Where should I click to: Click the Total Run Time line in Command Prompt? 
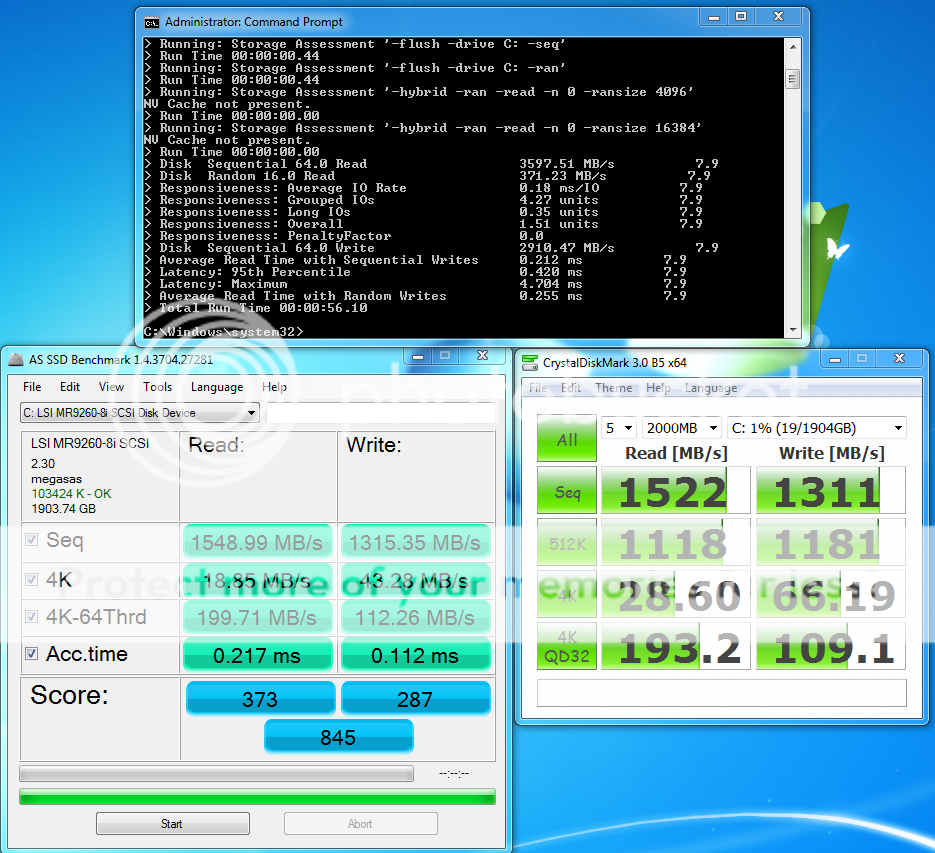click(x=256, y=308)
